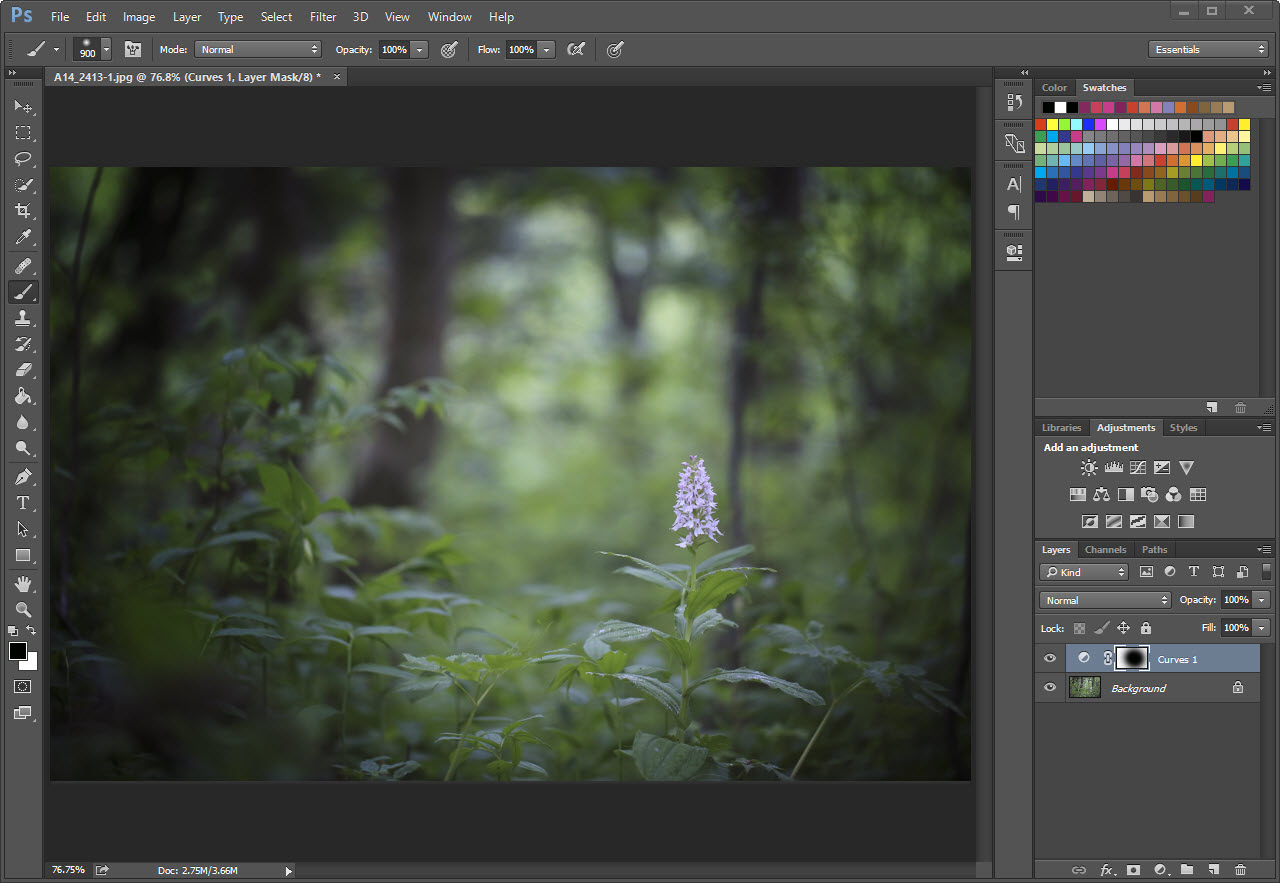This screenshot has width=1280, height=883.
Task: Add a Brightness/Contrast adjustment
Action: point(1089,468)
